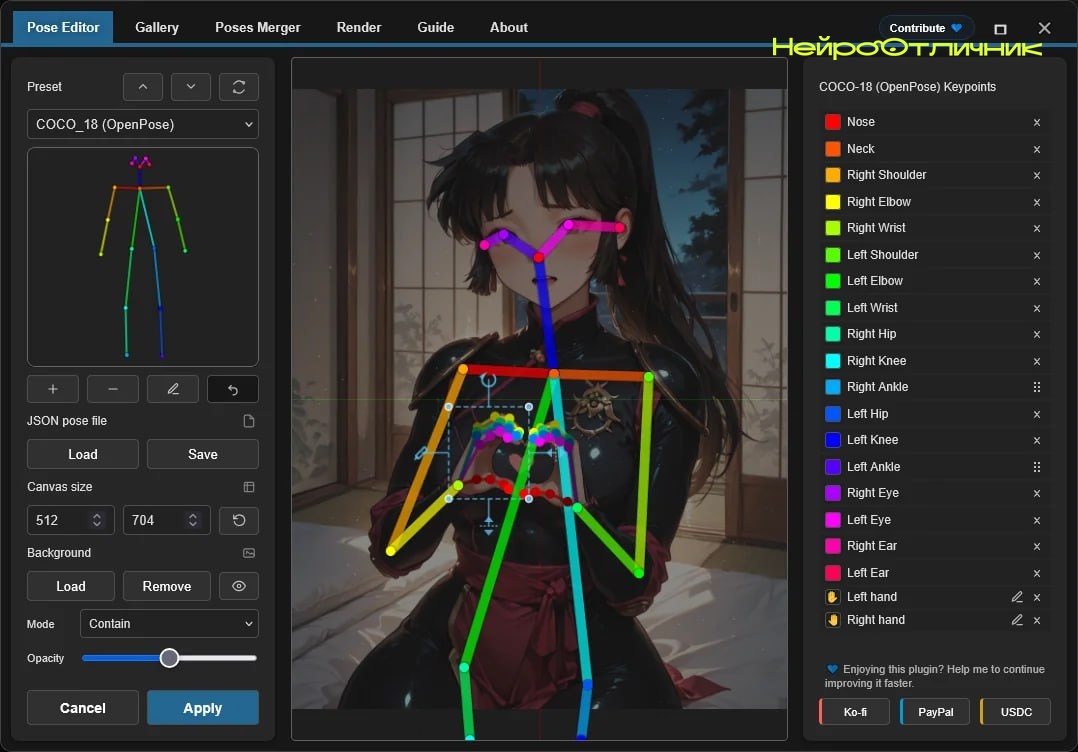Reset canvas size to default
Viewport: 1078px width, 752px height.
click(239, 520)
